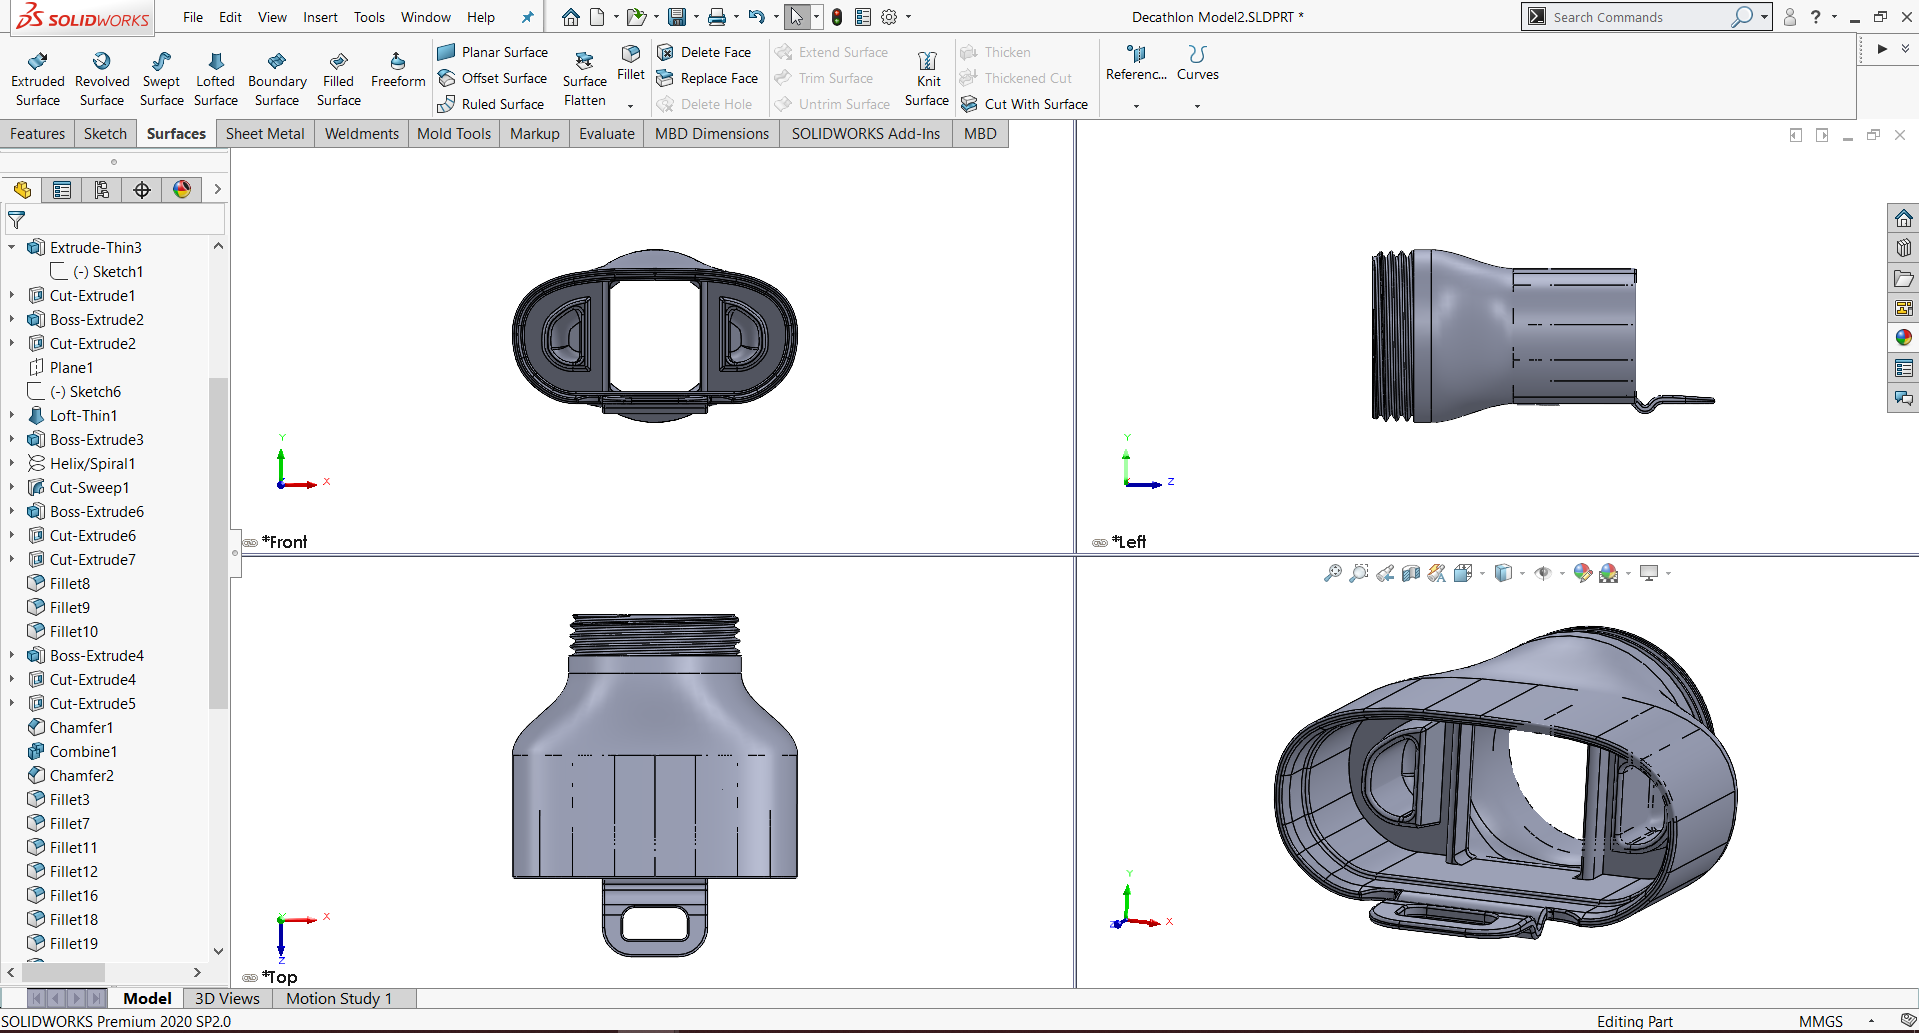Click the Save icon in toolbar
This screenshot has width=1919, height=1033.
(677, 17)
